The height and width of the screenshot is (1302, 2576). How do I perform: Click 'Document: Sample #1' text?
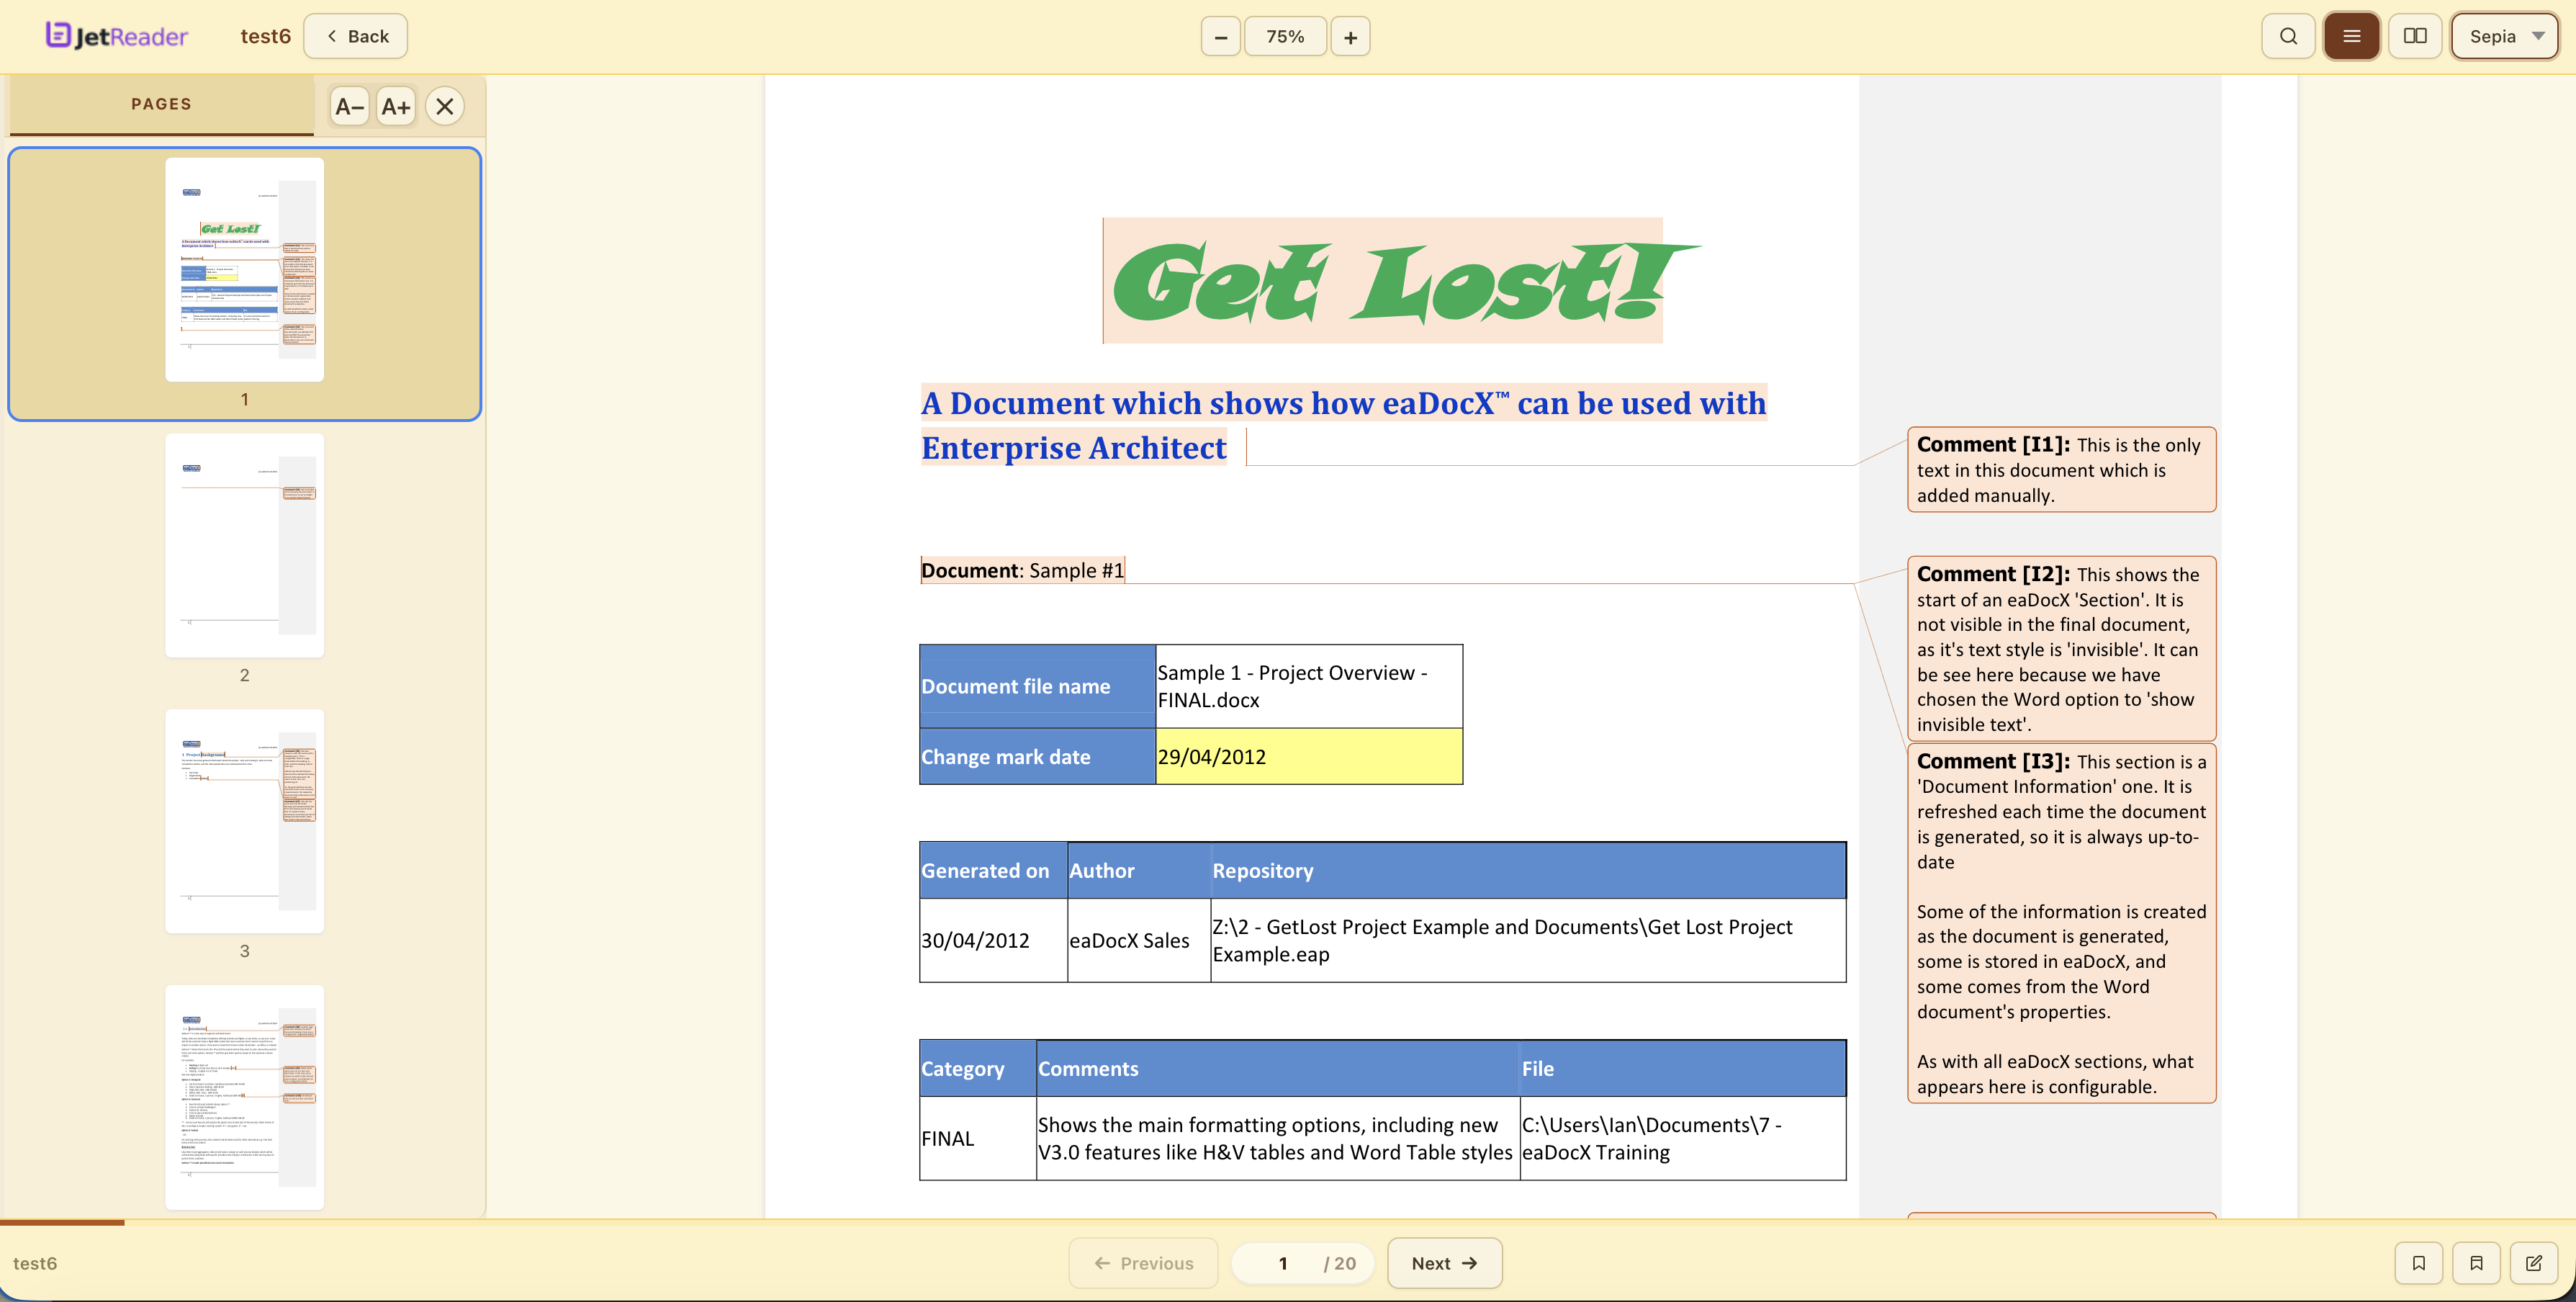click(1022, 570)
